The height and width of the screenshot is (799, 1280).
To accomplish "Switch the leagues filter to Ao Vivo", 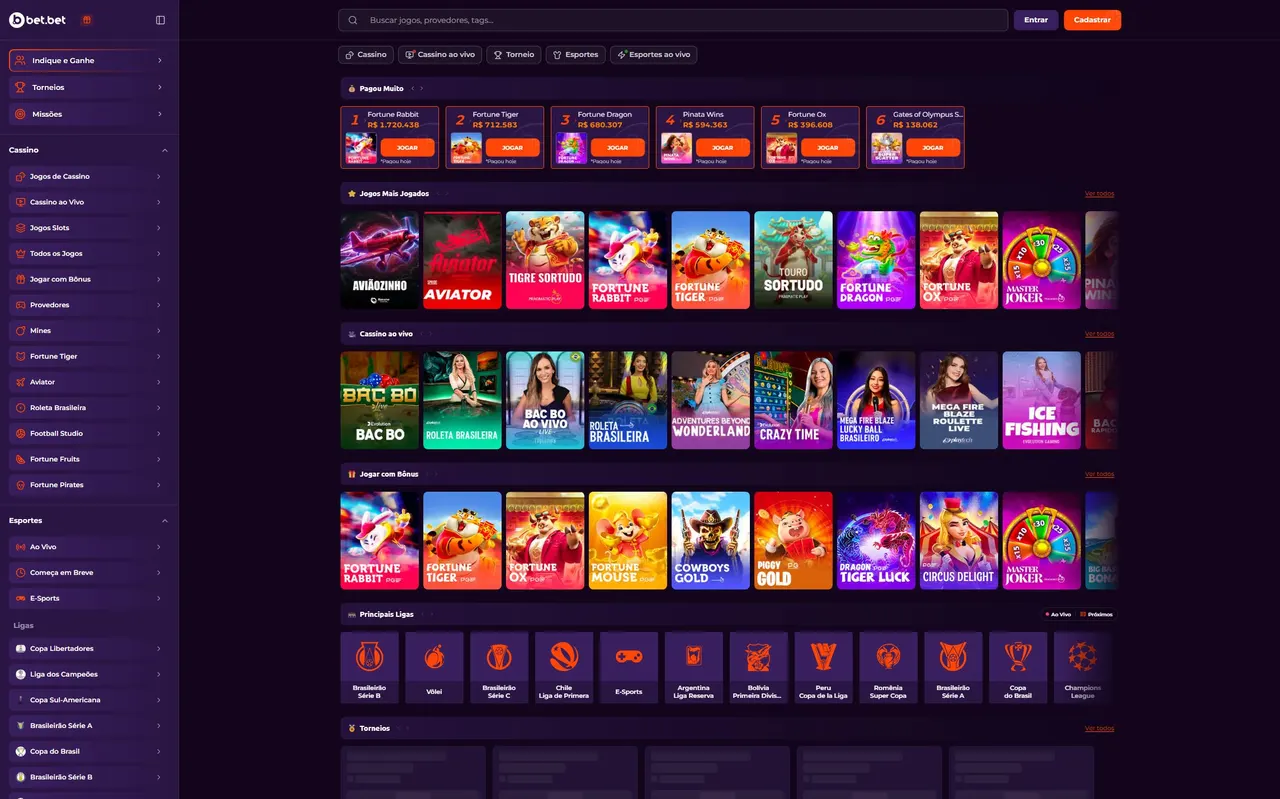I will pyautogui.click(x=1058, y=614).
